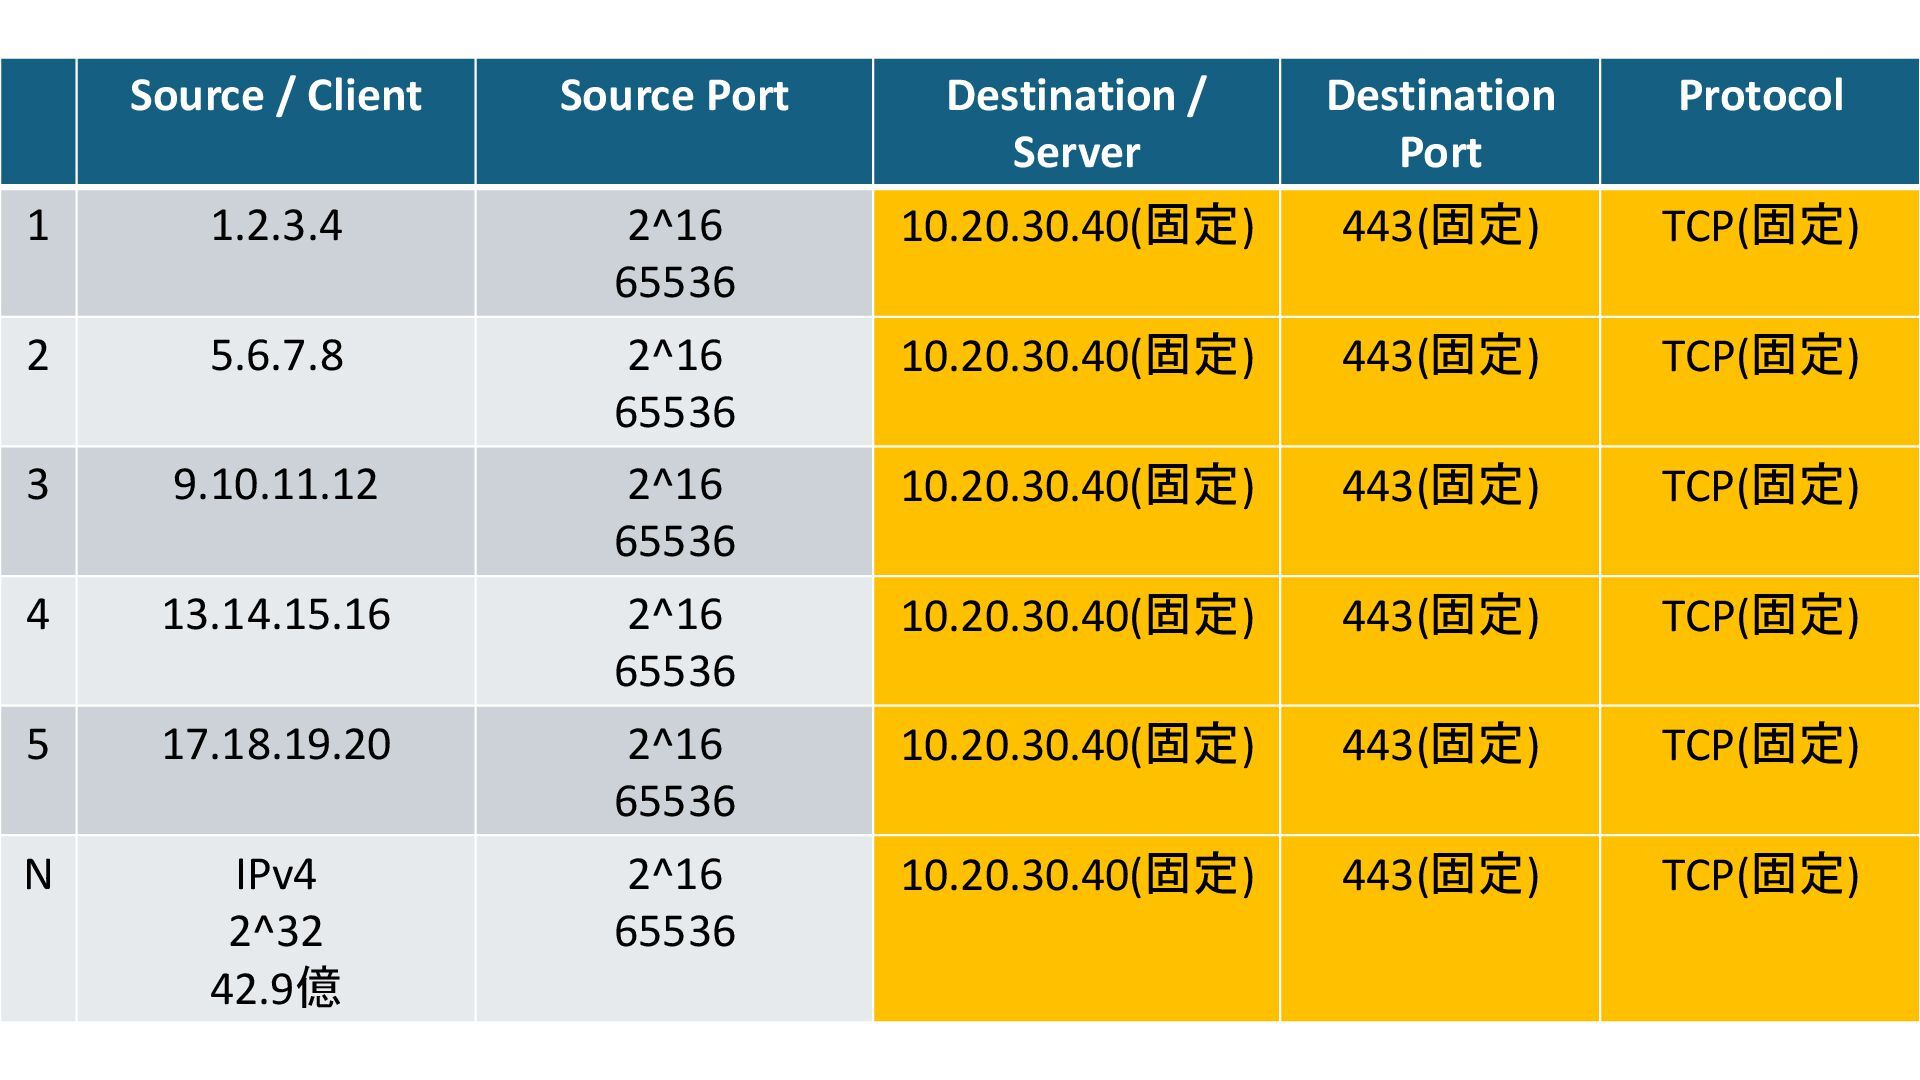The width and height of the screenshot is (1920, 1080).
Task: Select the Destination Port header cell
Action: click(1440, 122)
